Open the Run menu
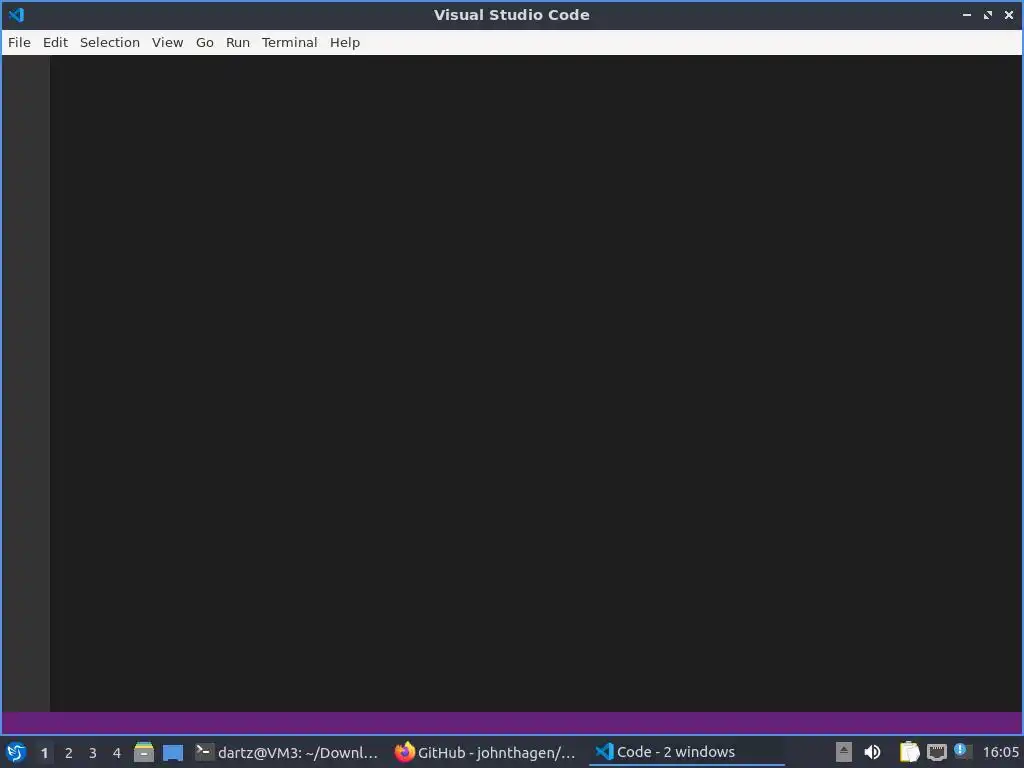 pos(238,42)
